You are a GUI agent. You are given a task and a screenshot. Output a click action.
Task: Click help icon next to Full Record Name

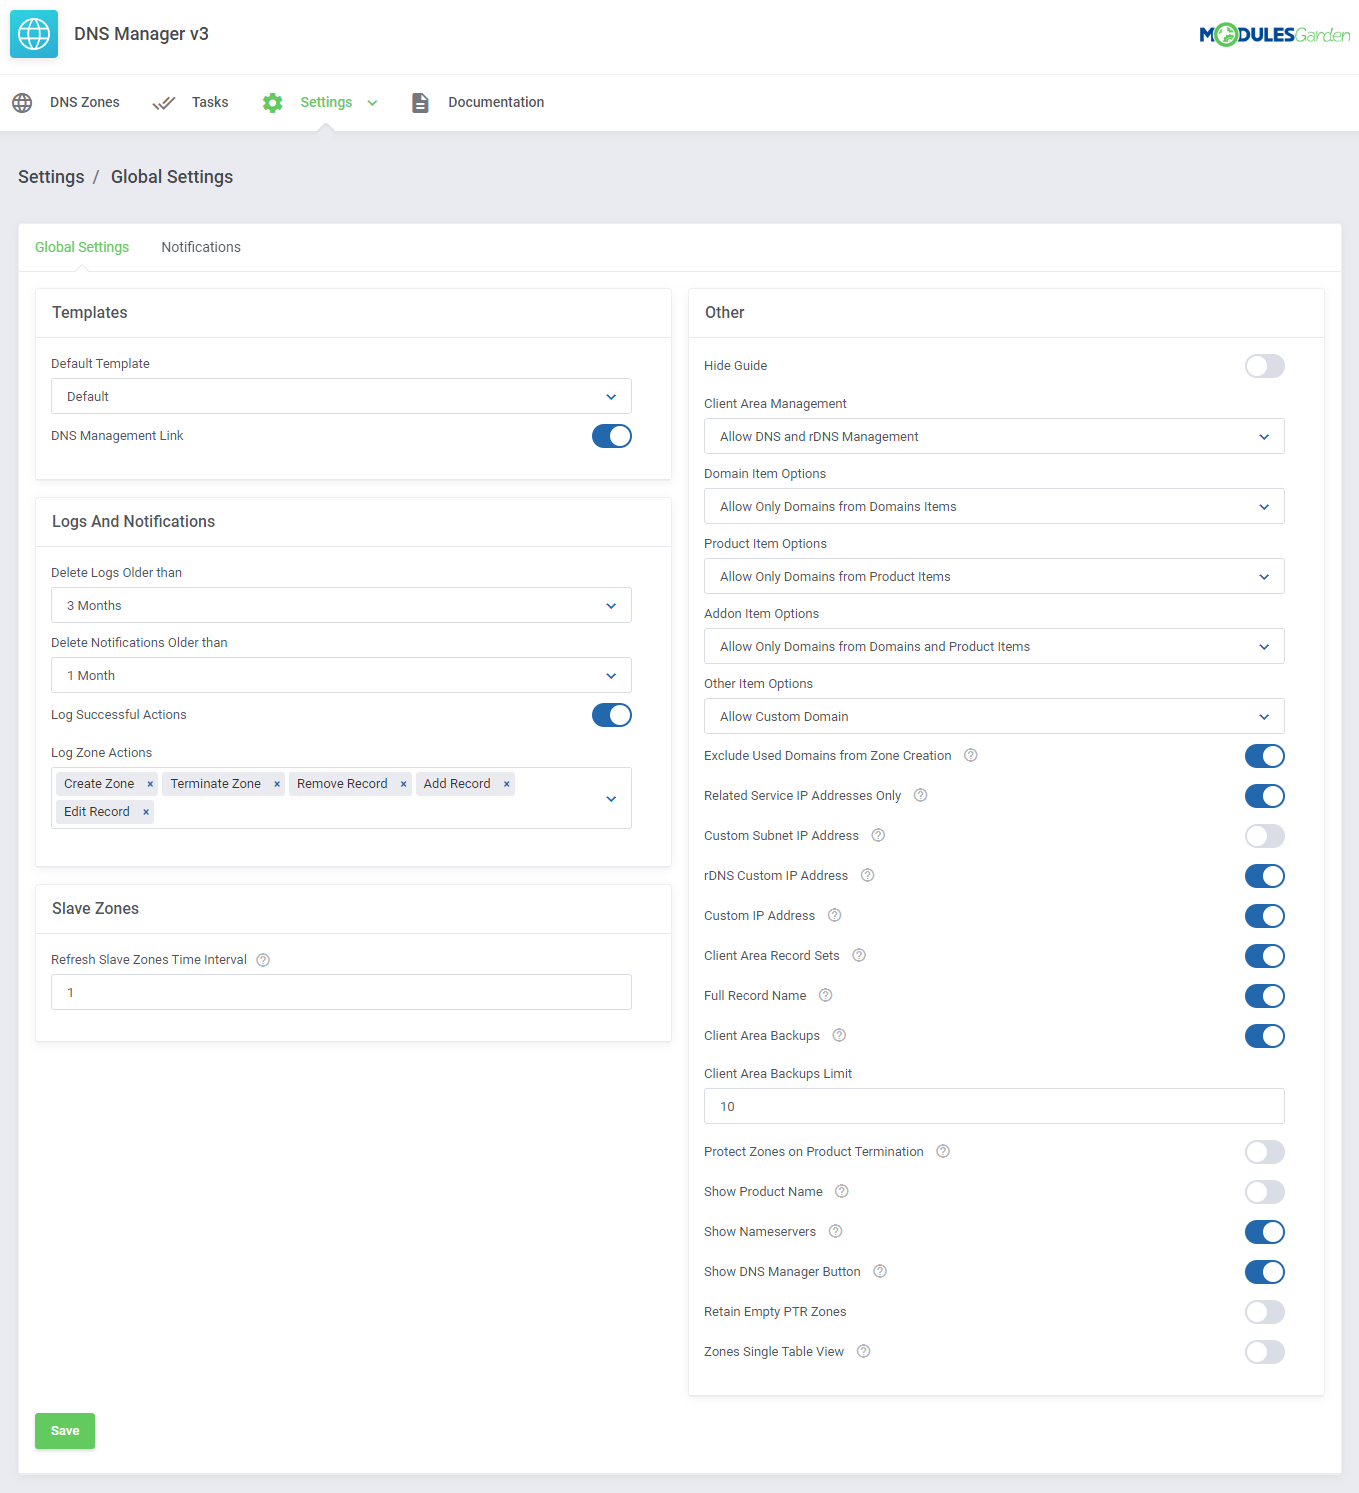click(825, 996)
